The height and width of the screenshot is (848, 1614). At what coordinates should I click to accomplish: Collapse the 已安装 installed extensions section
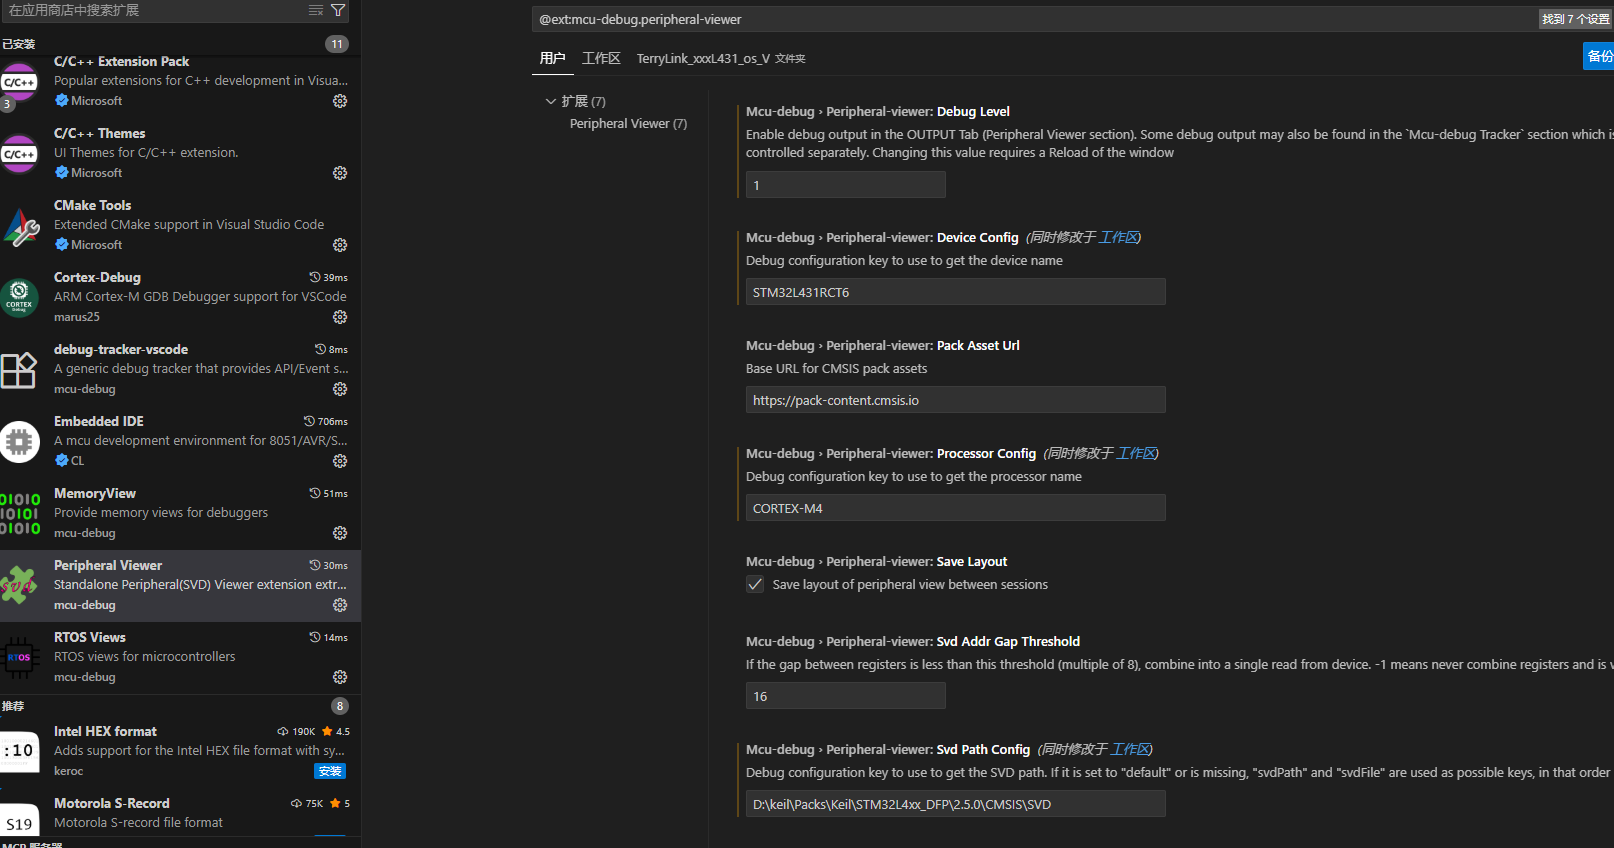tap(19, 44)
